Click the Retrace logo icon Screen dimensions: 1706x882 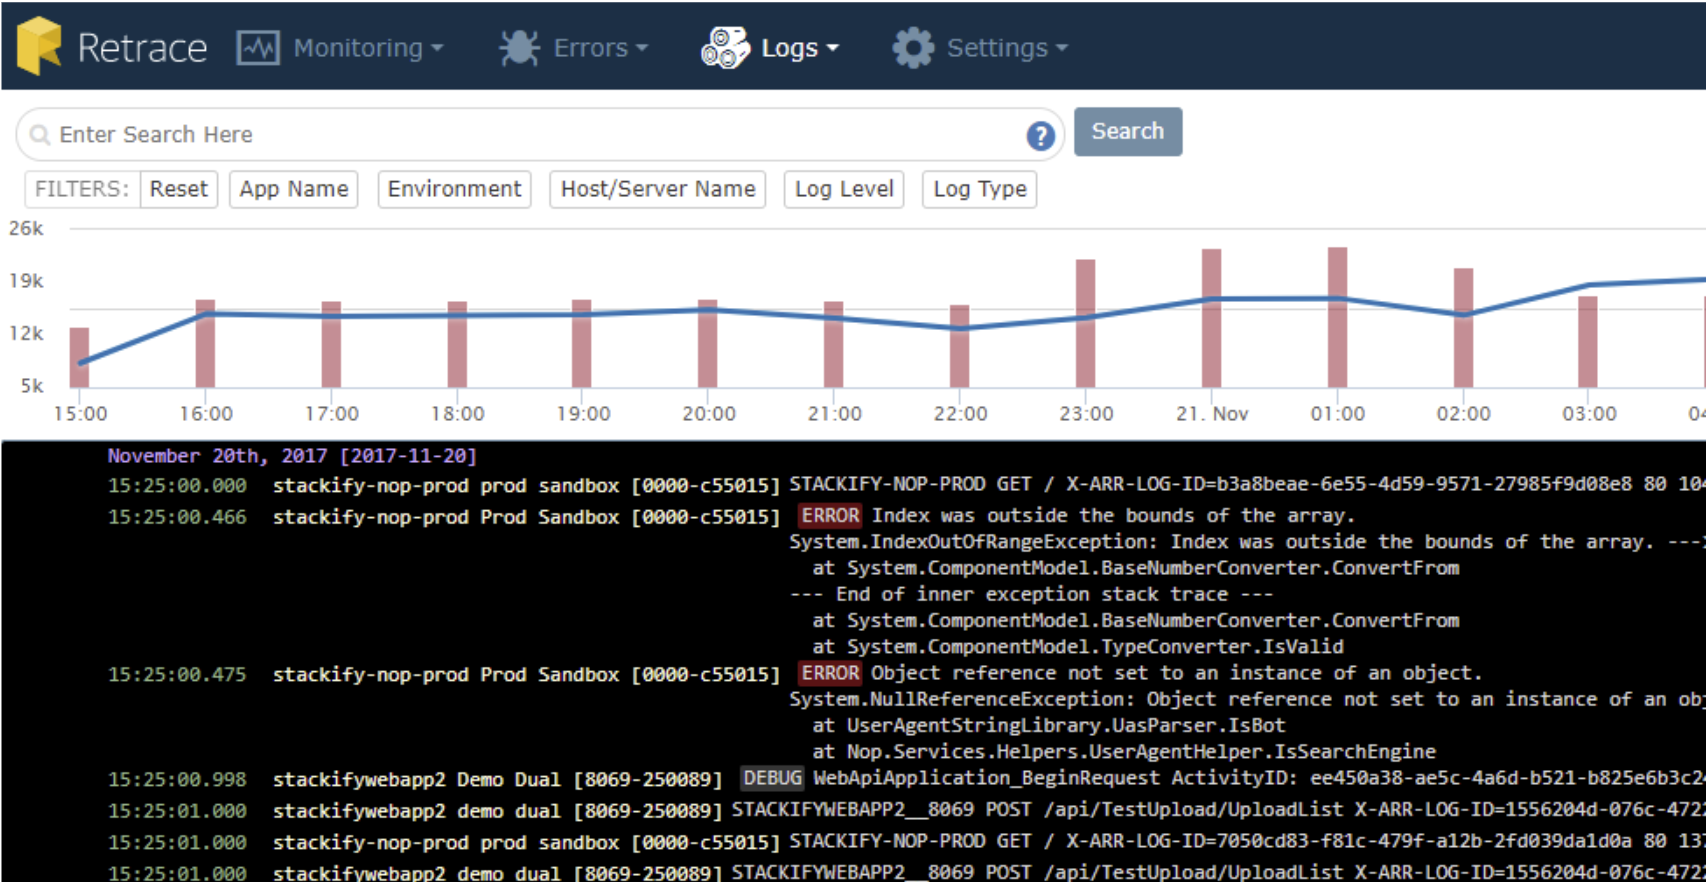[40, 46]
